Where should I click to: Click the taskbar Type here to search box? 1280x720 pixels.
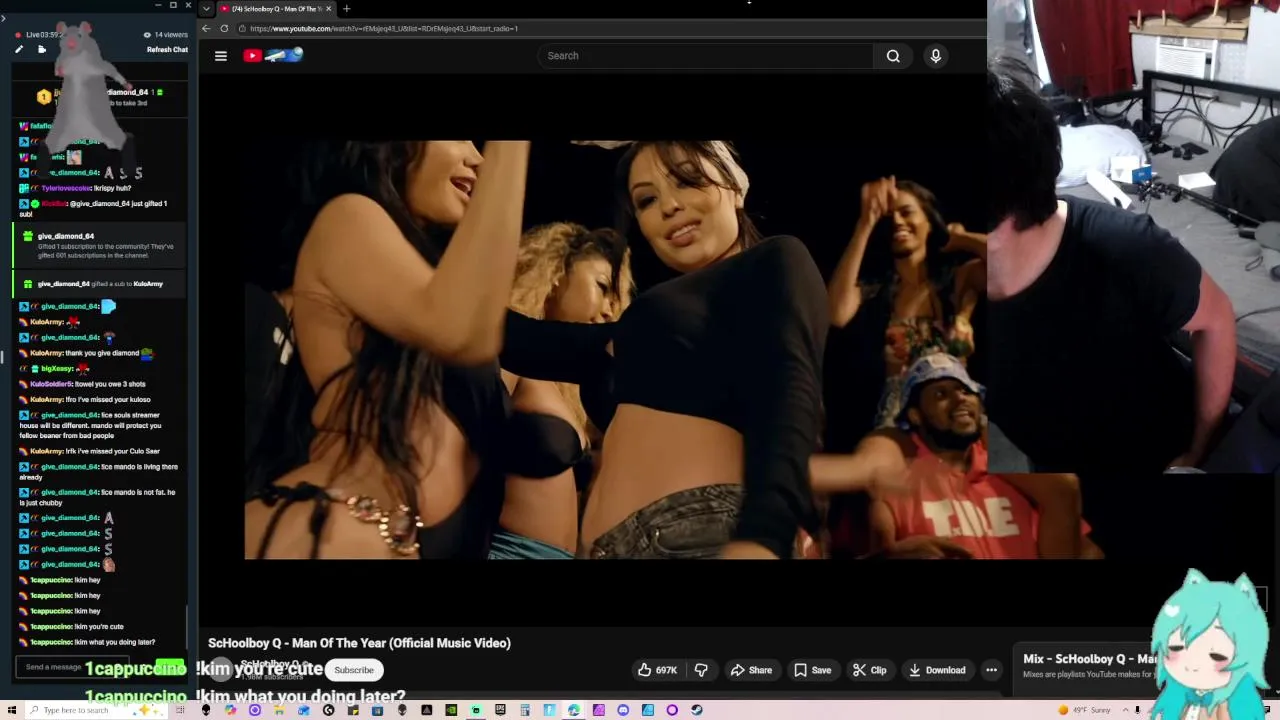pyautogui.click(x=96, y=710)
